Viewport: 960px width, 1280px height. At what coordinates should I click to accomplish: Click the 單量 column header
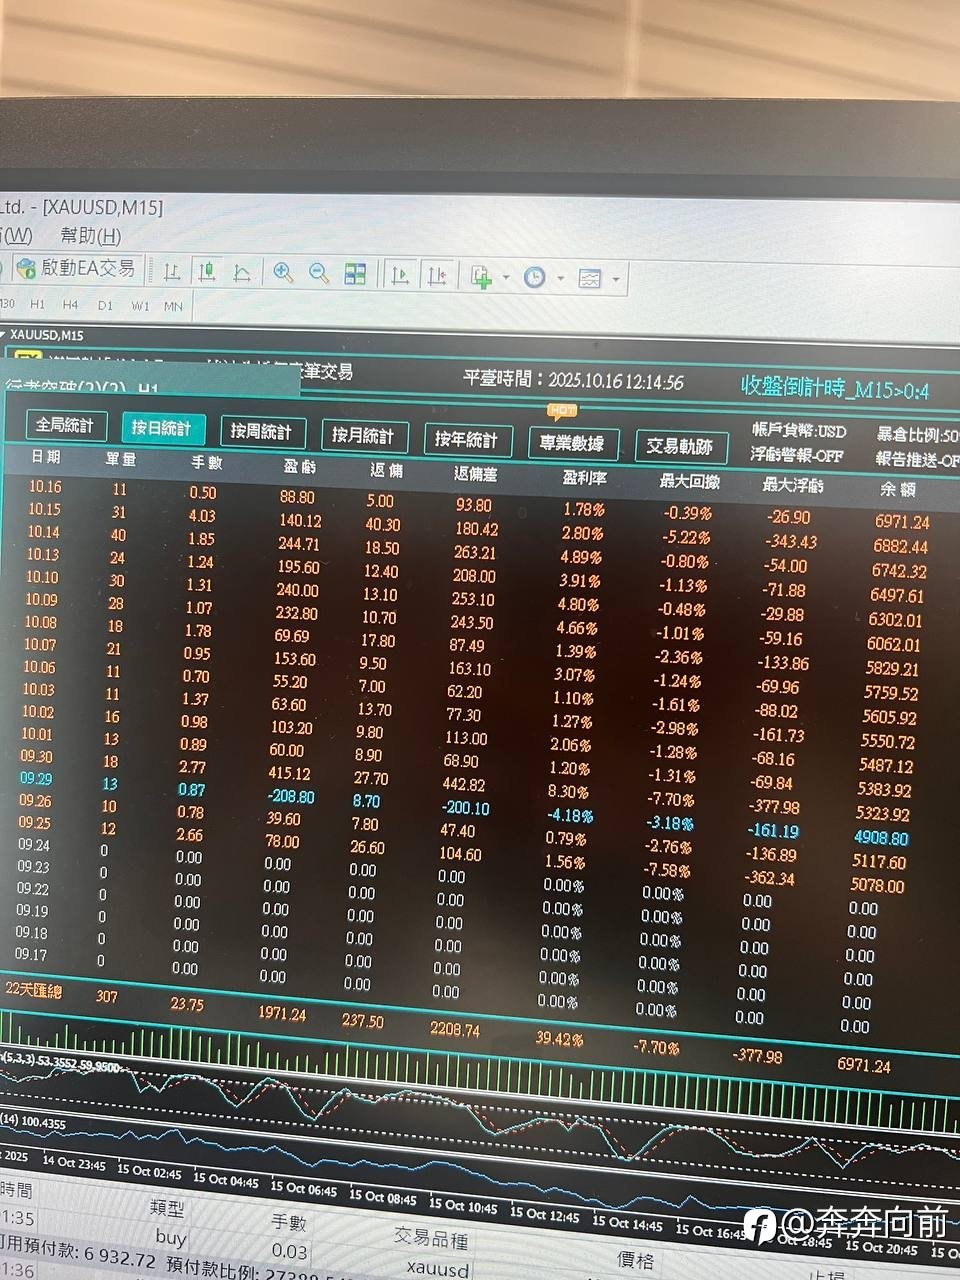click(x=121, y=460)
